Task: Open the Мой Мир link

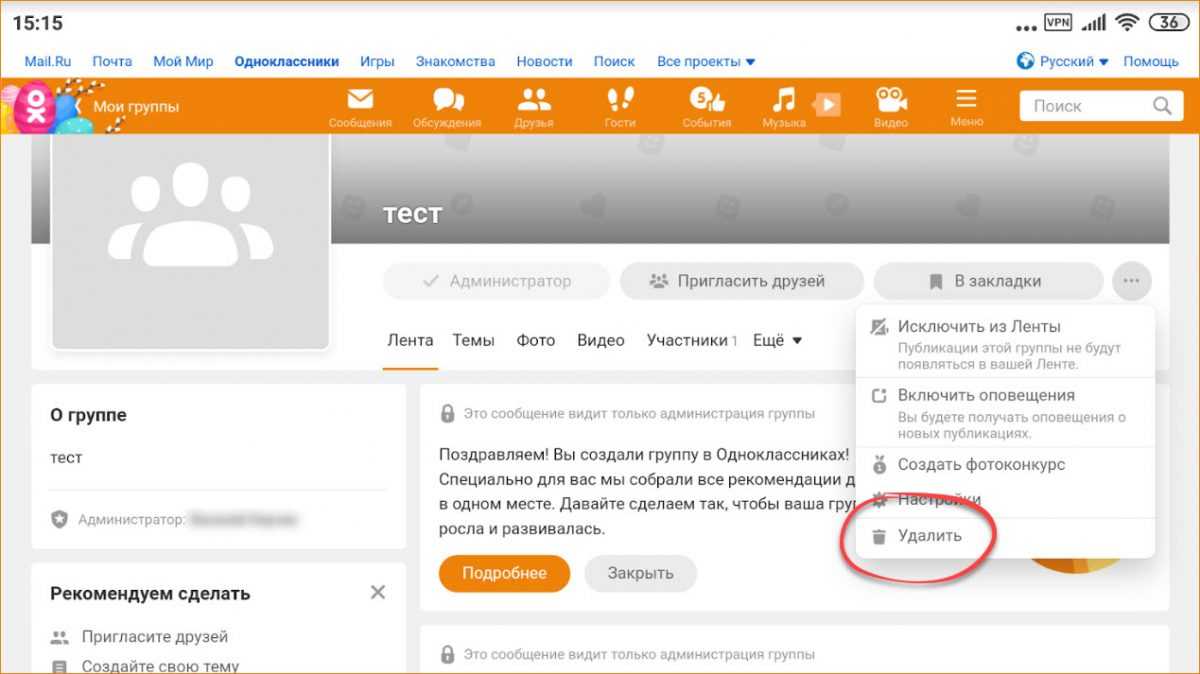Action: click(183, 61)
